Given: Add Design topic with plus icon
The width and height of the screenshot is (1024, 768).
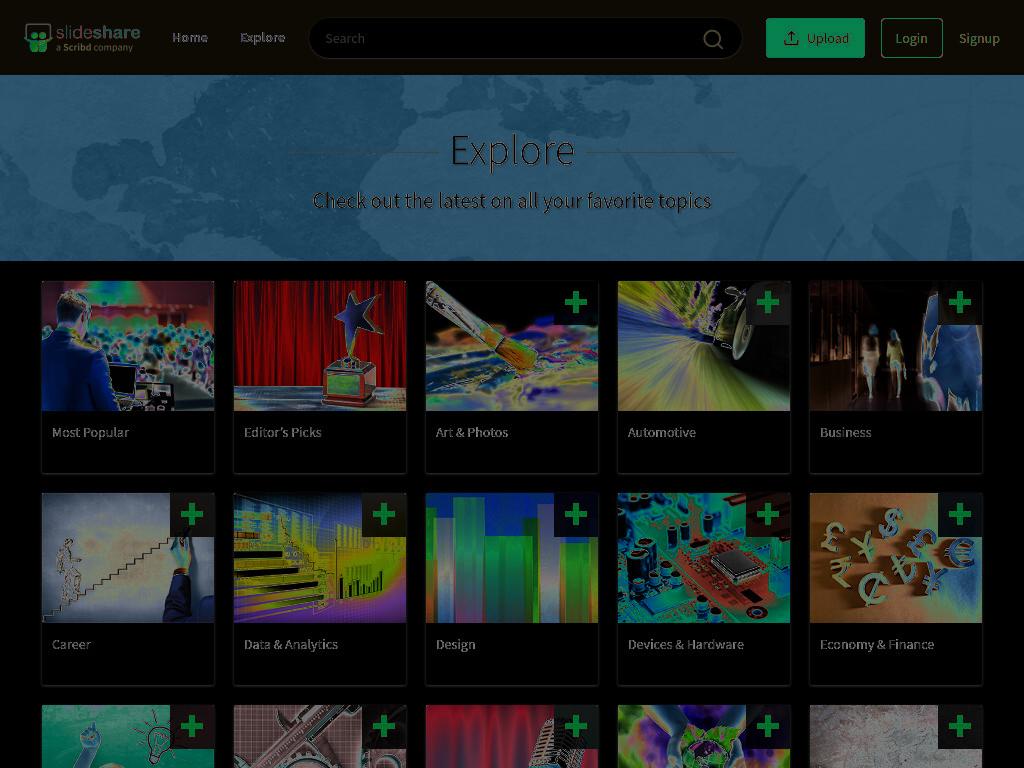Looking at the screenshot, I should click(x=575, y=515).
